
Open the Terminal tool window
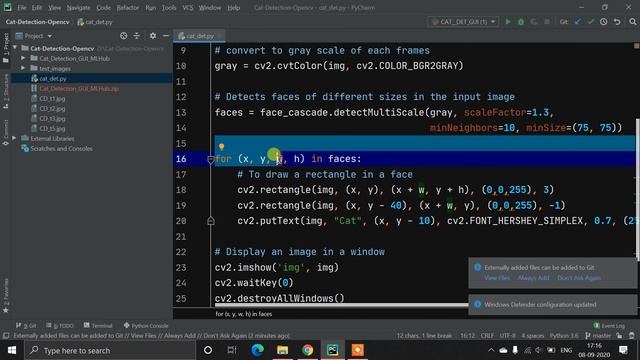click(x=98, y=326)
